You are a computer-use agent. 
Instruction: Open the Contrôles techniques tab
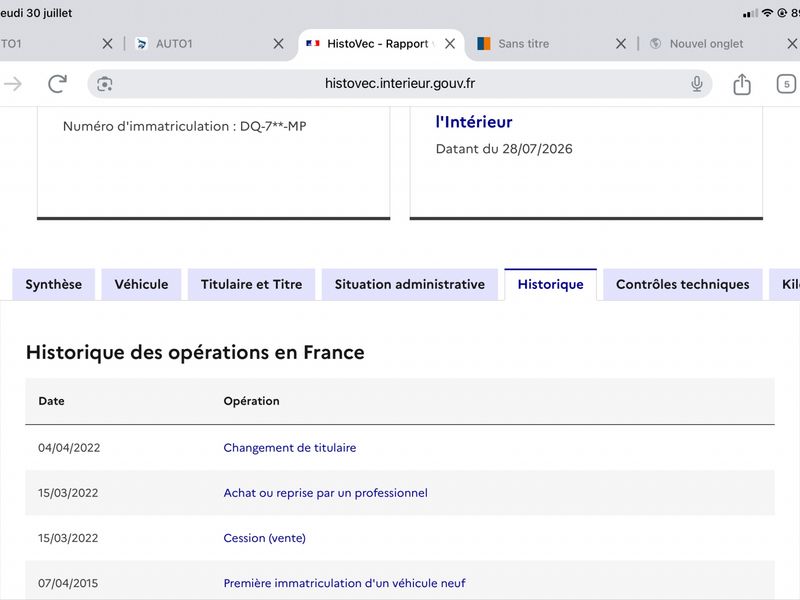coord(683,284)
